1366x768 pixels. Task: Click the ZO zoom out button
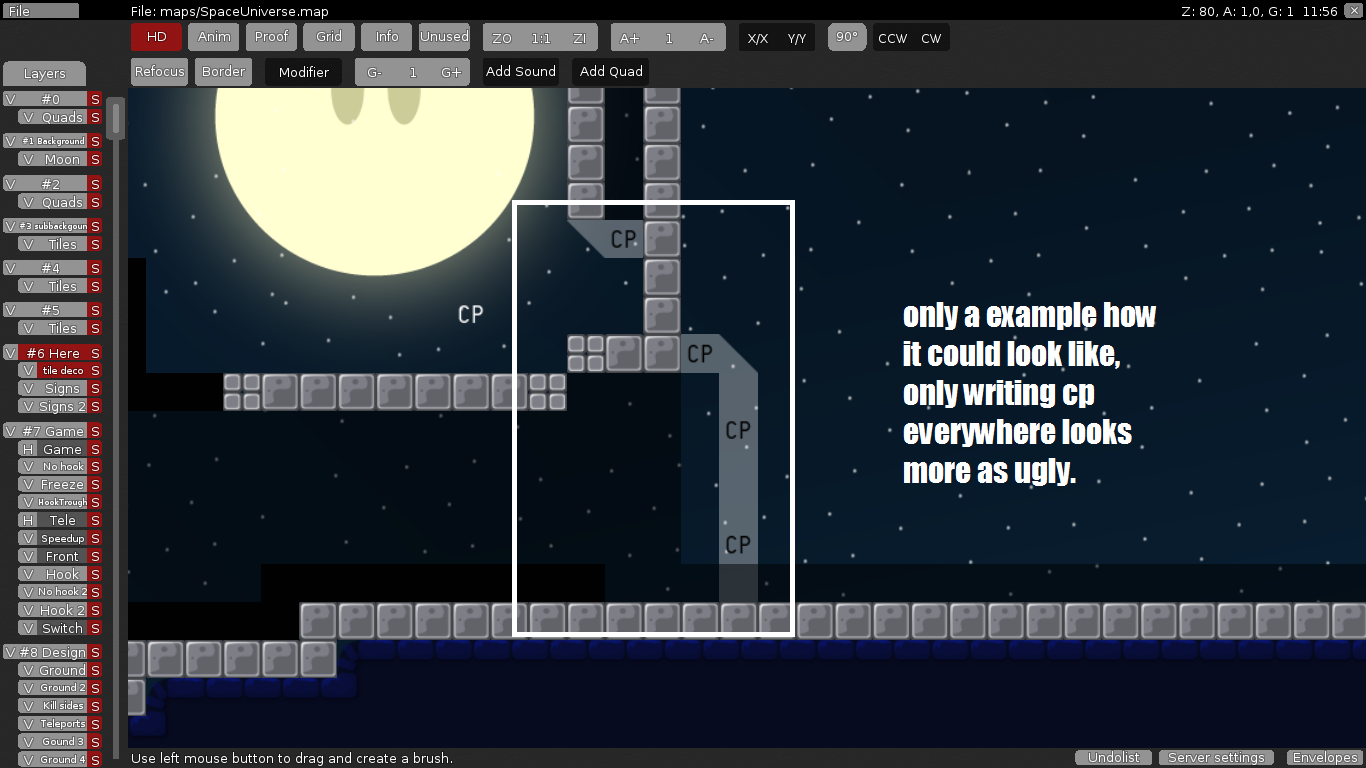[x=502, y=38]
